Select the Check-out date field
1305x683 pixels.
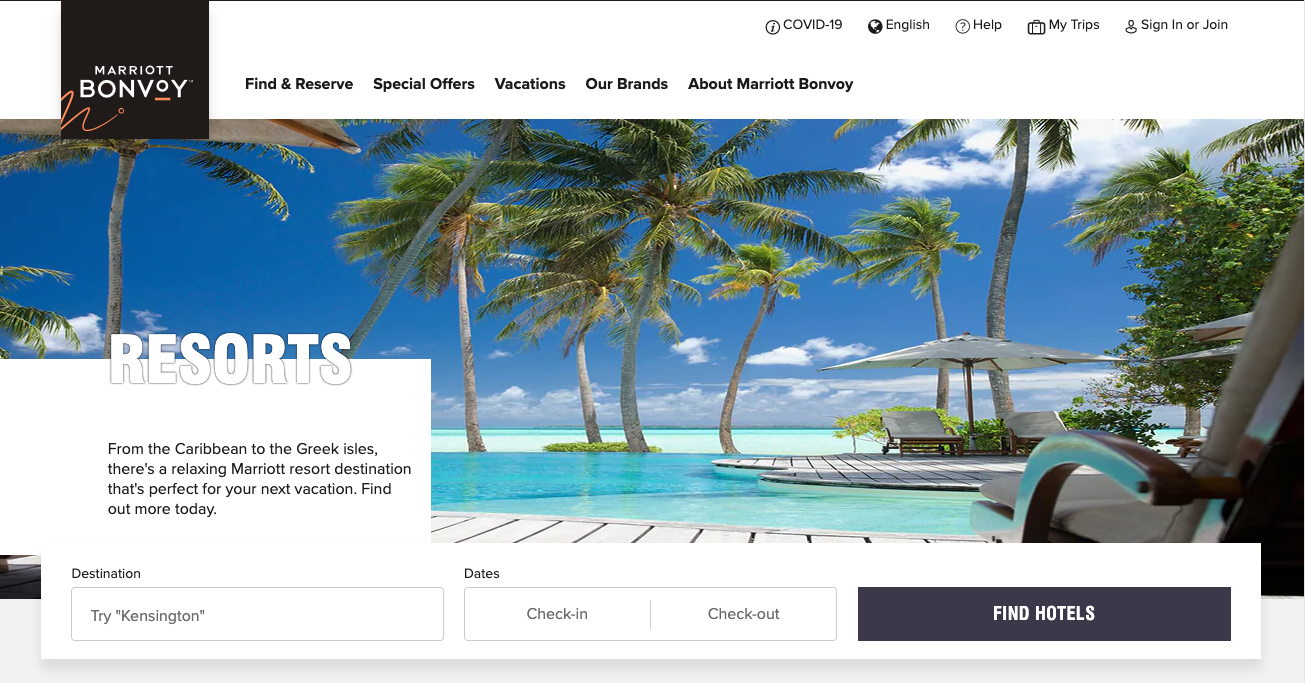coord(743,614)
